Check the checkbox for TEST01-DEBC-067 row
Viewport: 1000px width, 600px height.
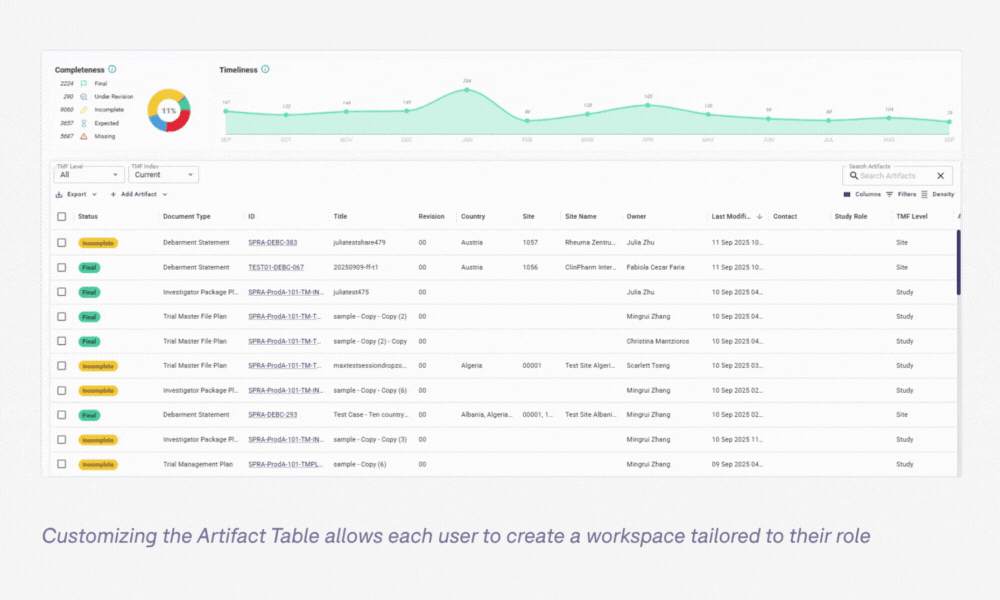pyautogui.click(x=62, y=267)
